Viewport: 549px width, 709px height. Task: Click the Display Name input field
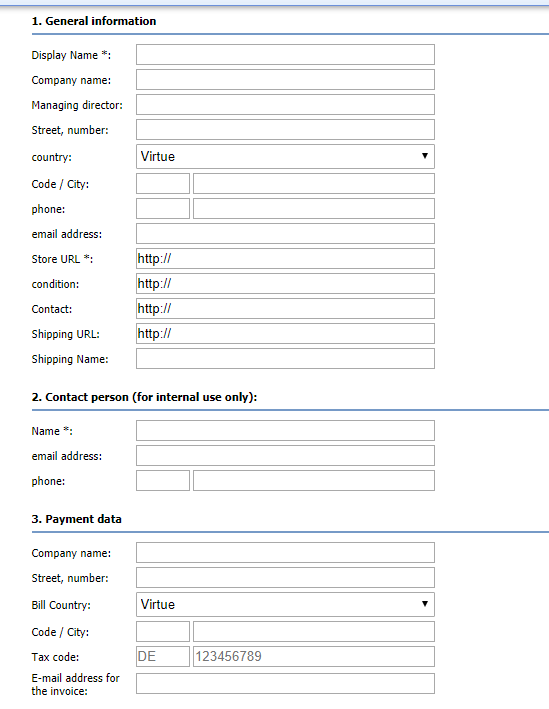(285, 55)
